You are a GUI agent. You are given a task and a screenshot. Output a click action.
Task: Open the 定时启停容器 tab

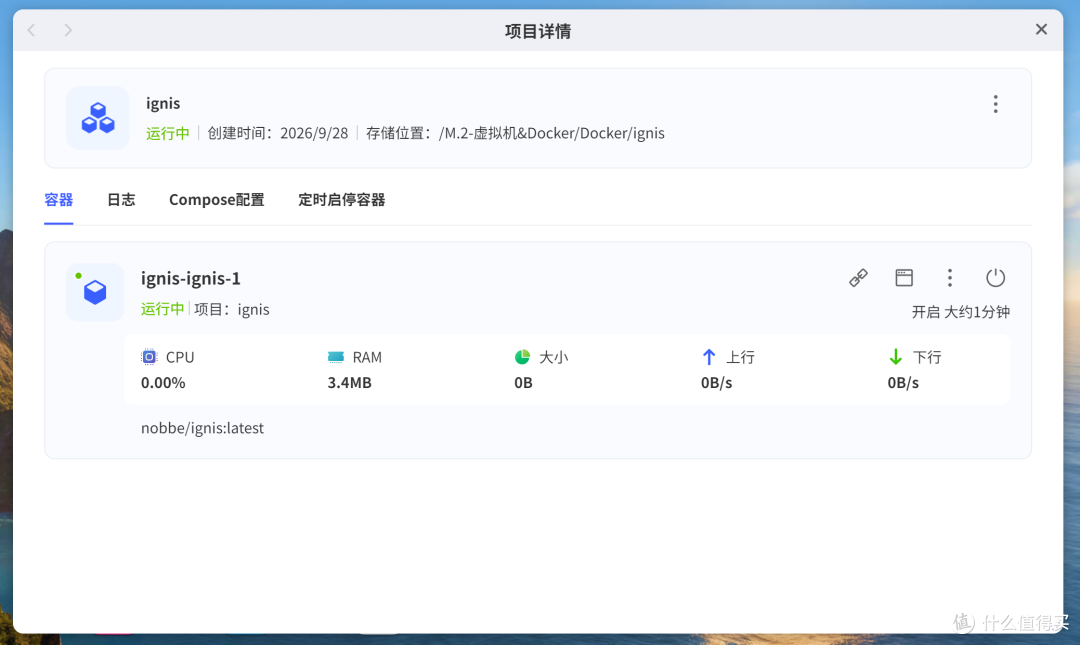342,200
